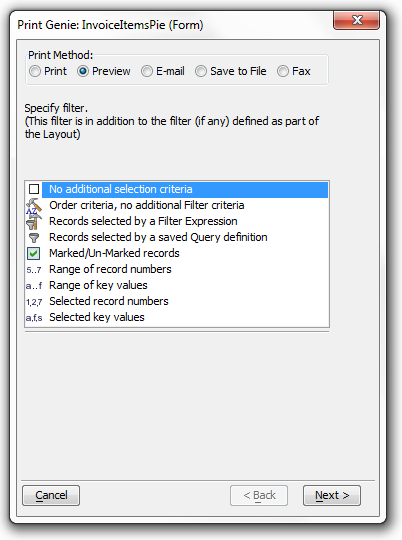Click the a..f key range icon
Screen dimensions: 402x540
[x=34, y=286]
